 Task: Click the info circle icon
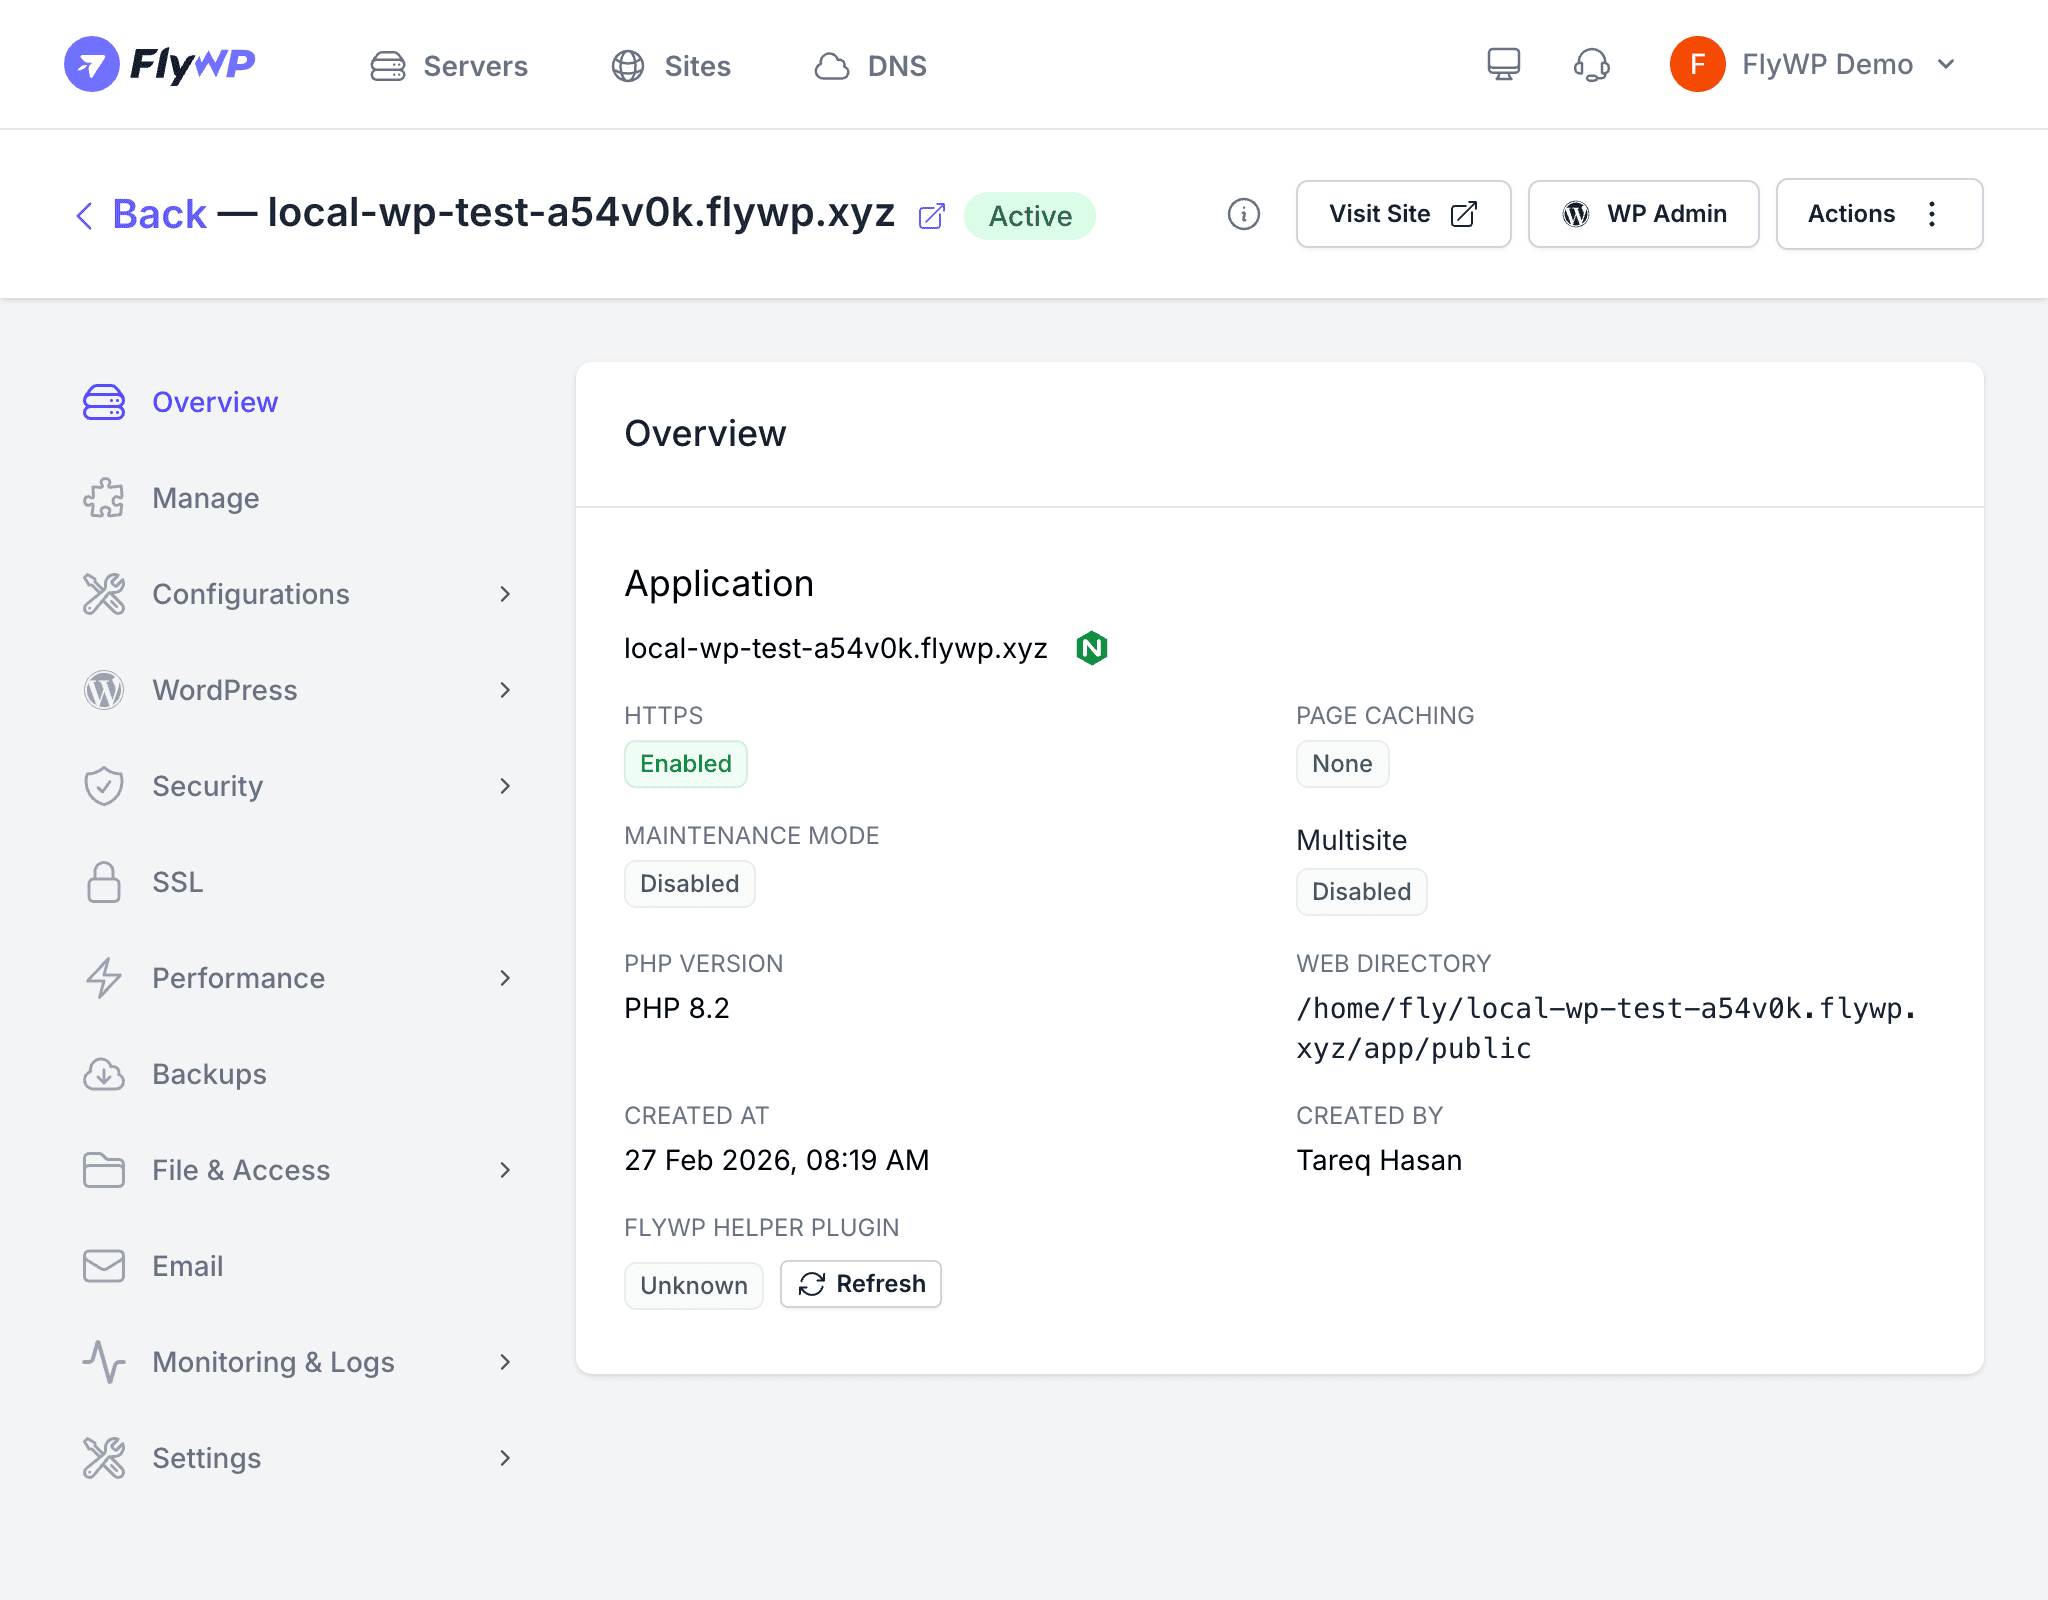1243,214
